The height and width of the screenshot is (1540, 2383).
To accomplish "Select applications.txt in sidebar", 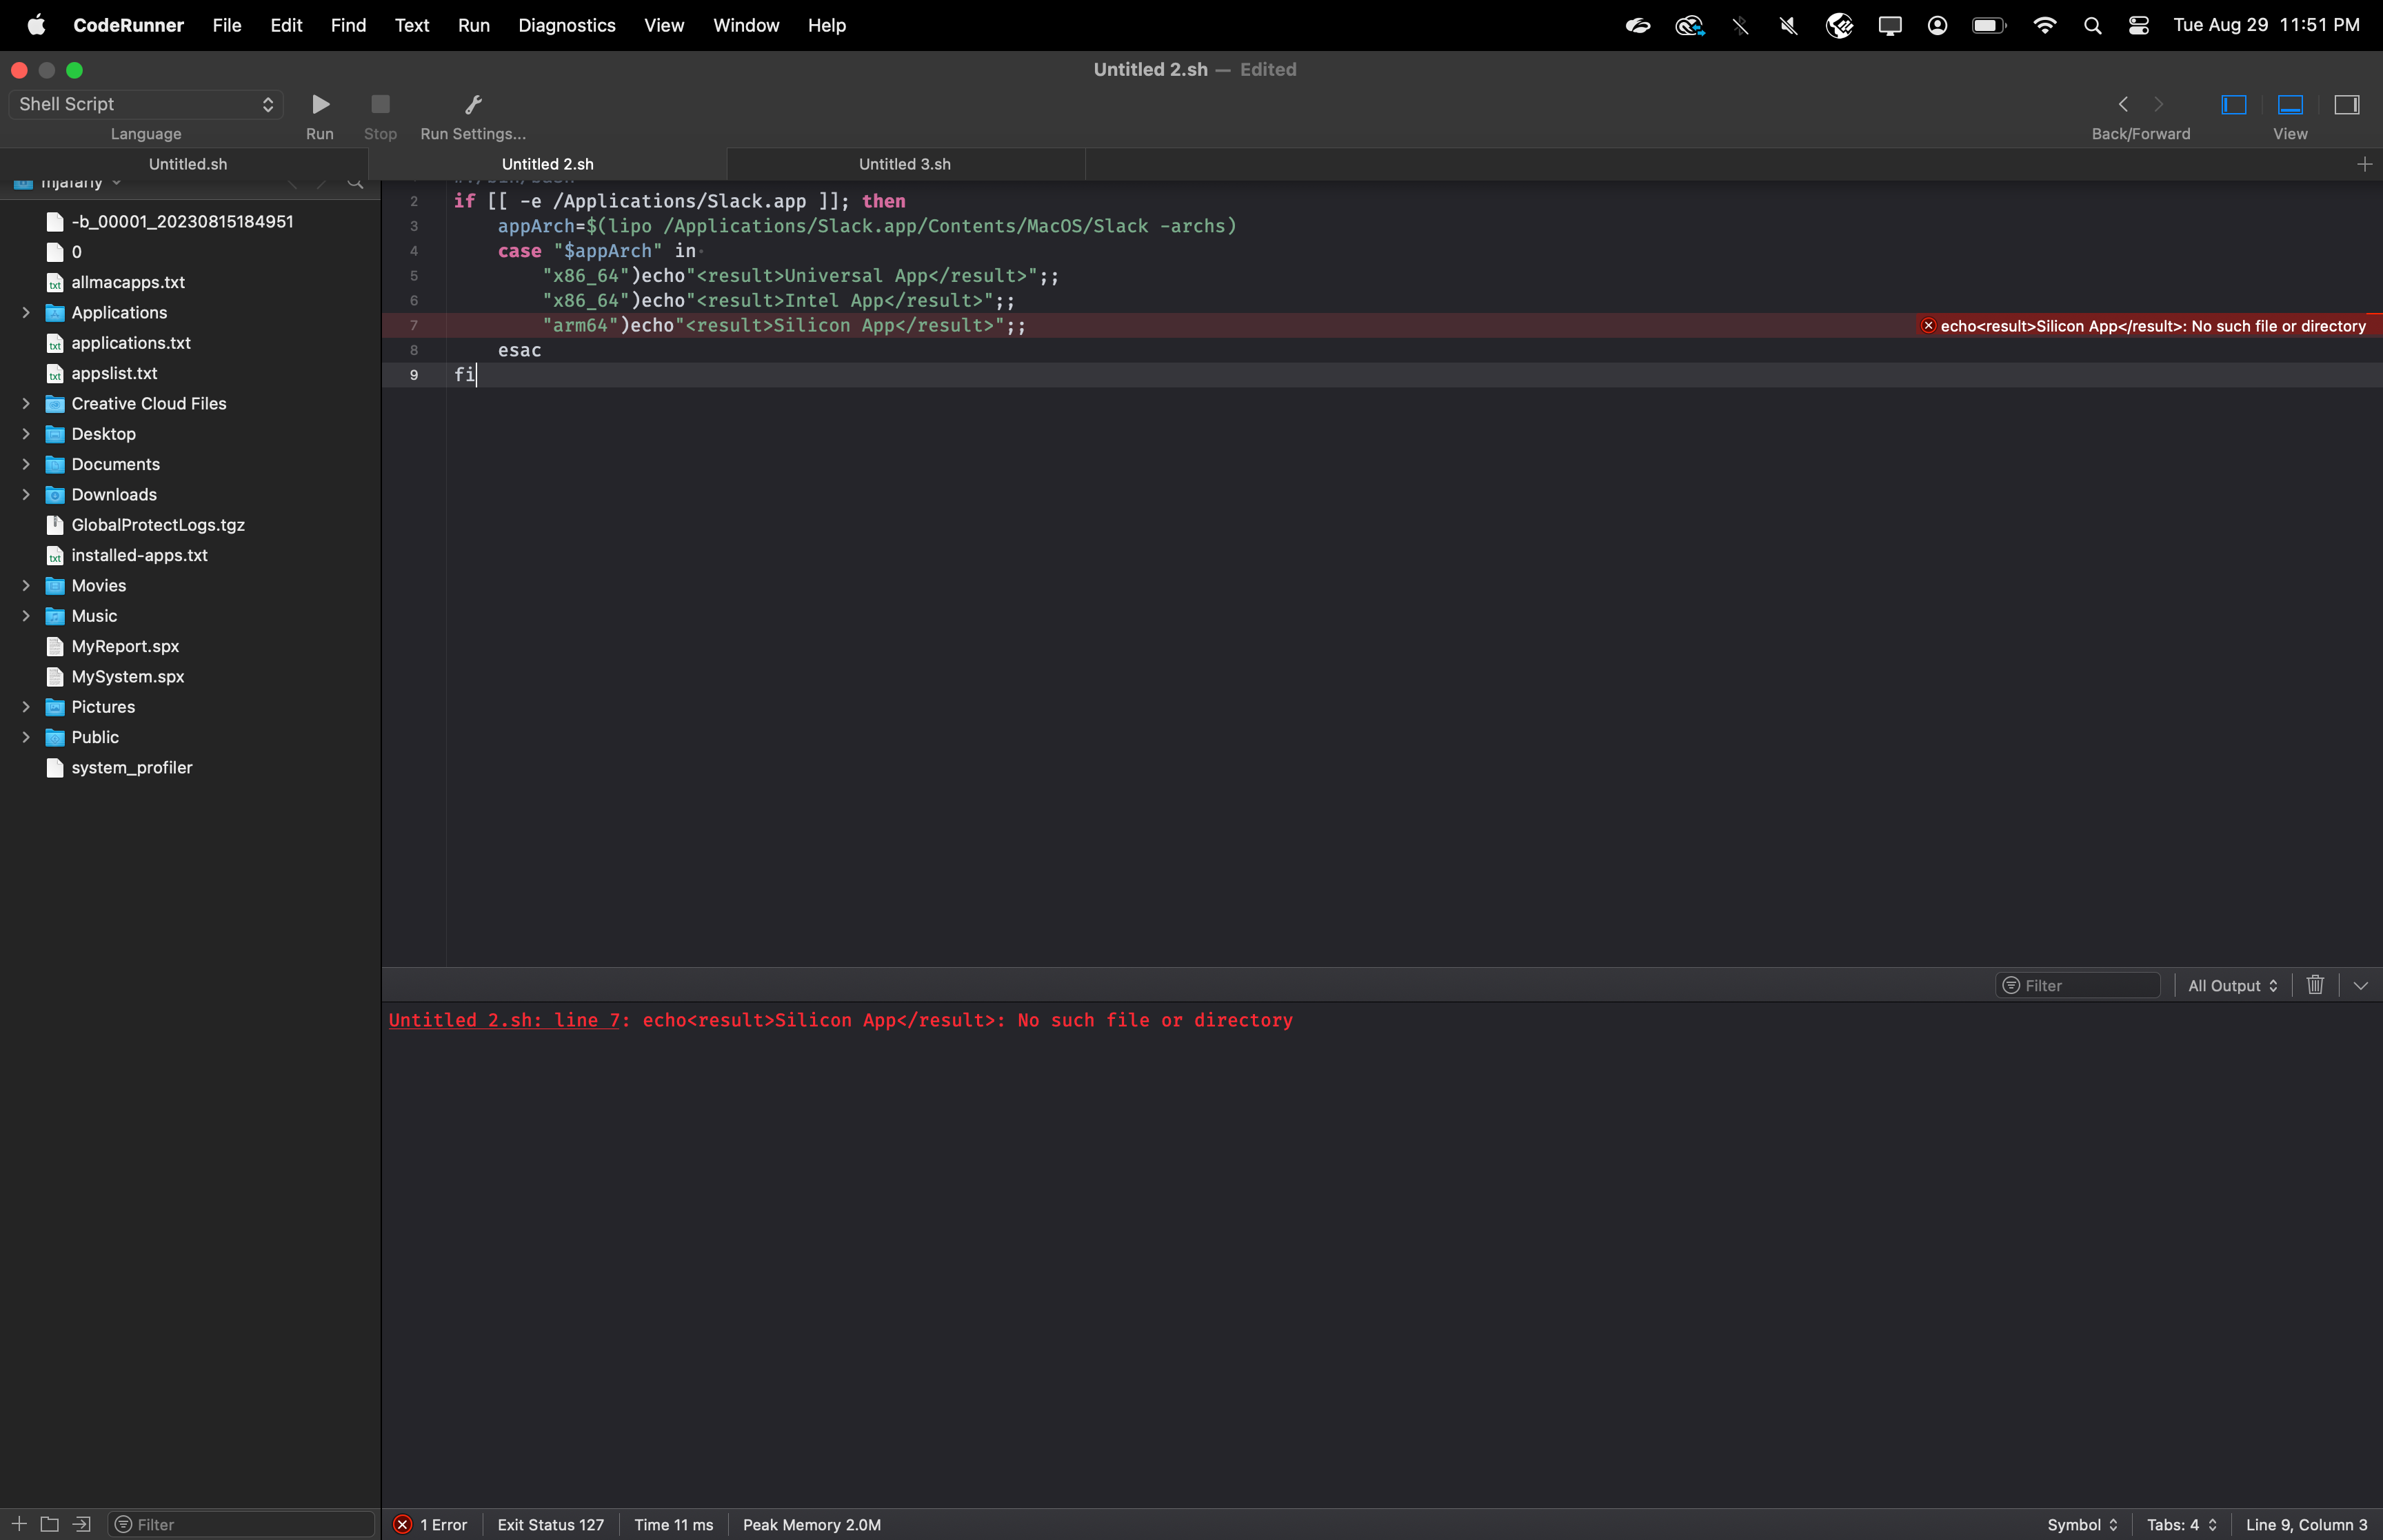I will click(x=131, y=343).
